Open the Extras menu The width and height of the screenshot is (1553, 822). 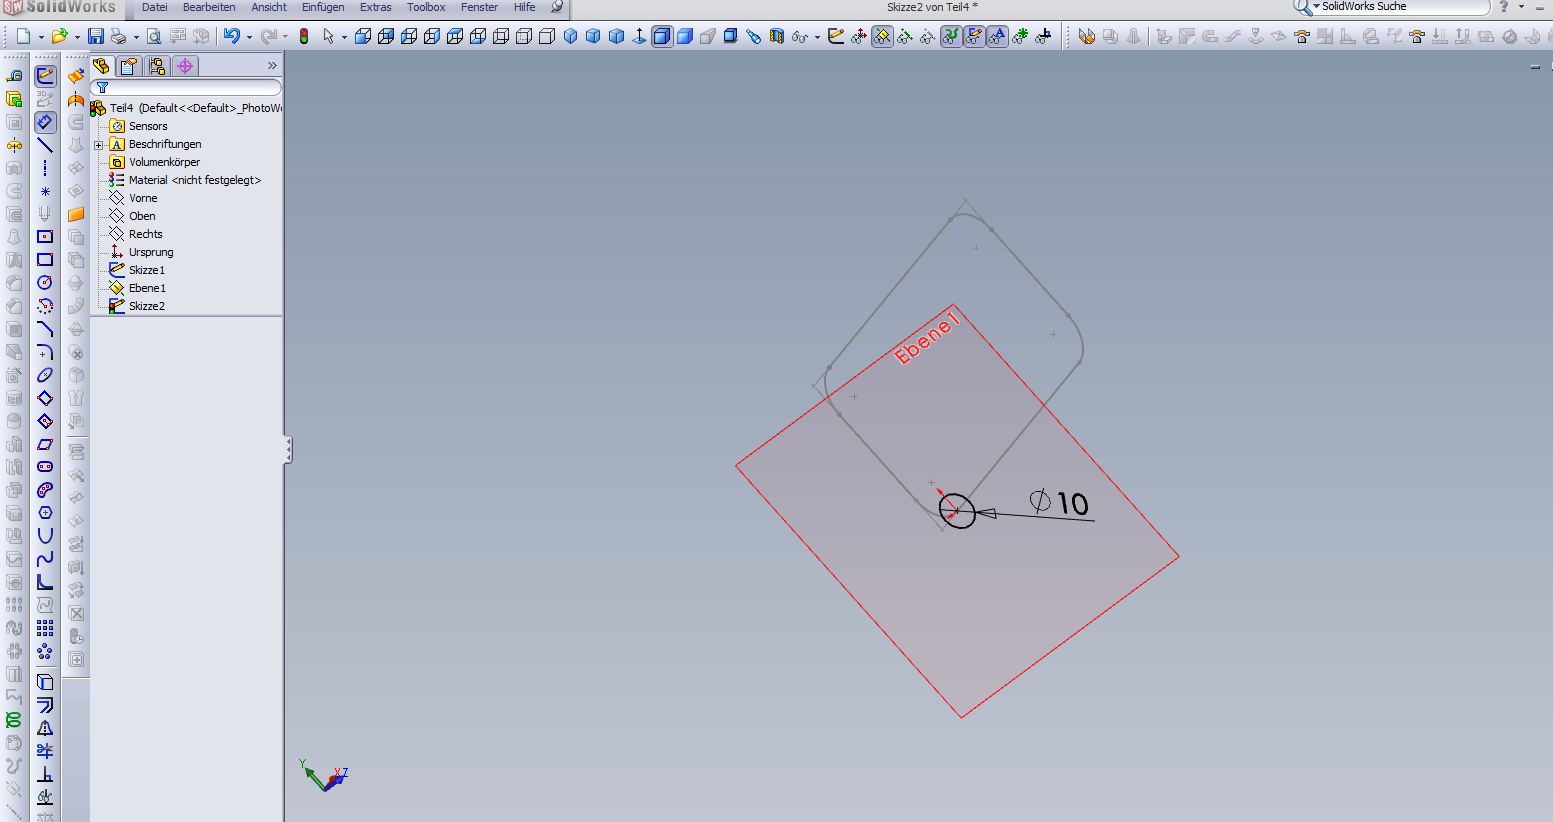pyautogui.click(x=376, y=7)
